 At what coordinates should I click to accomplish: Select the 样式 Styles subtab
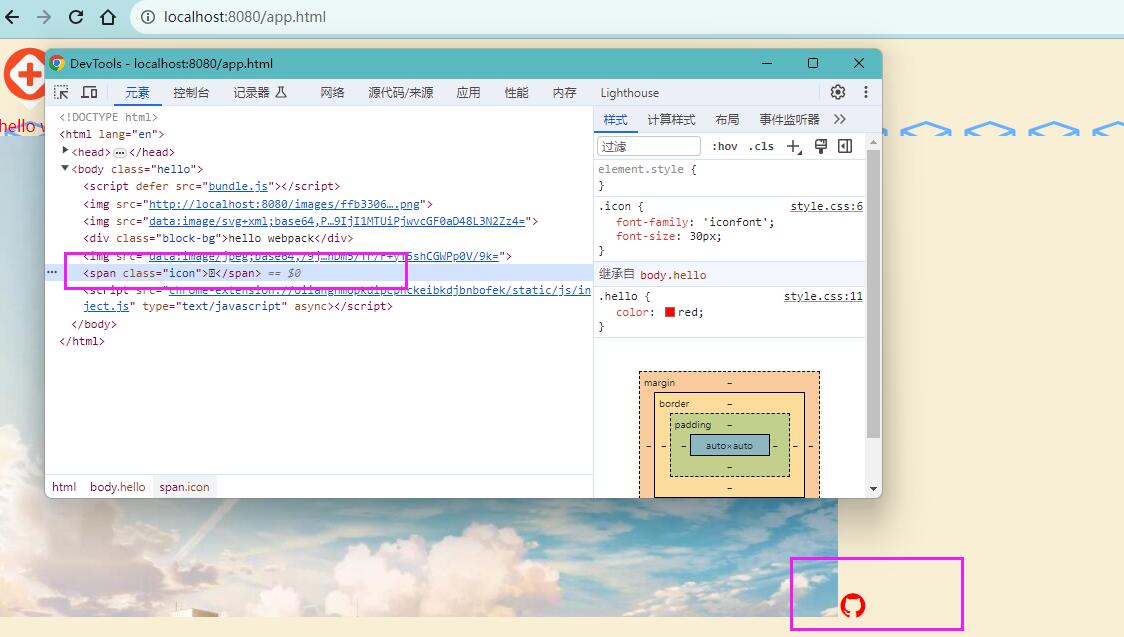pyautogui.click(x=615, y=120)
